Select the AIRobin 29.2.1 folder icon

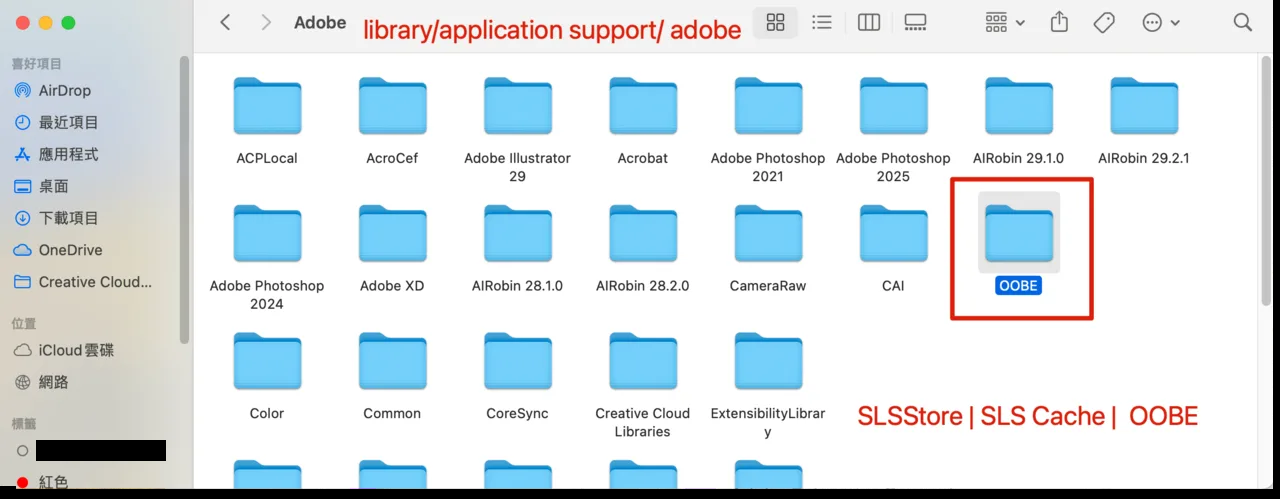pyautogui.click(x=1144, y=106)
